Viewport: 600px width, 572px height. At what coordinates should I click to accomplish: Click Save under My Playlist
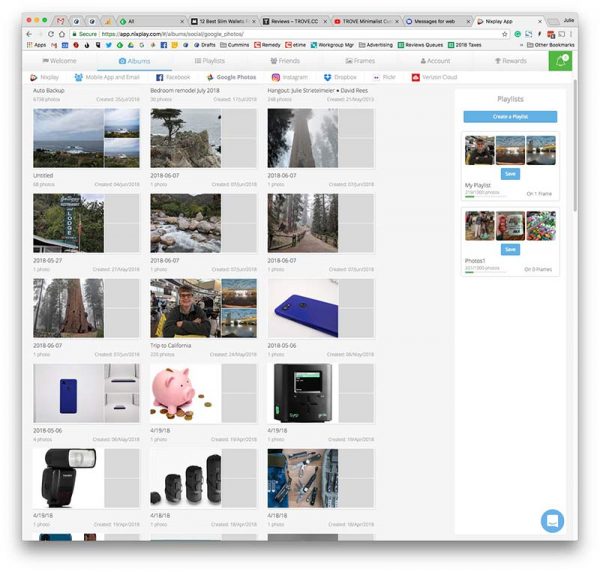[x=510, y=174]
